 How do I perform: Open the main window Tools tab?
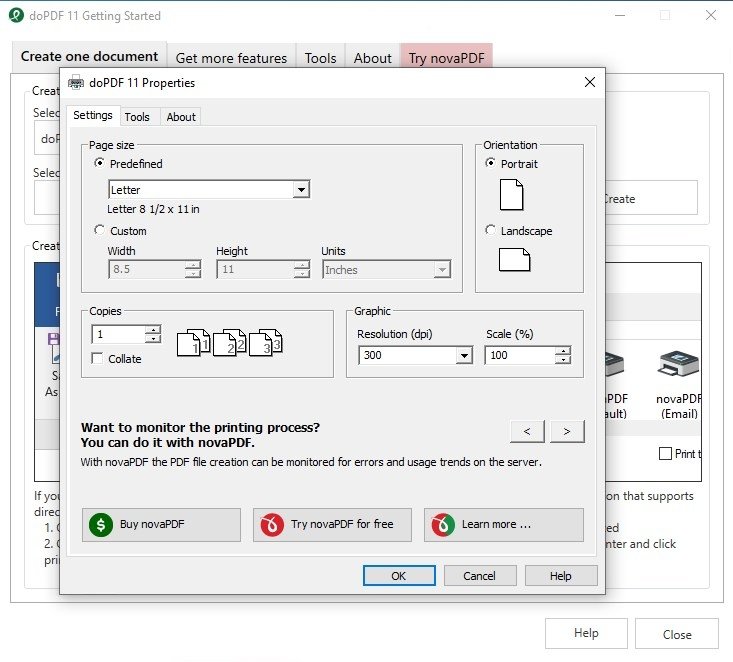(x=320, y=58)
